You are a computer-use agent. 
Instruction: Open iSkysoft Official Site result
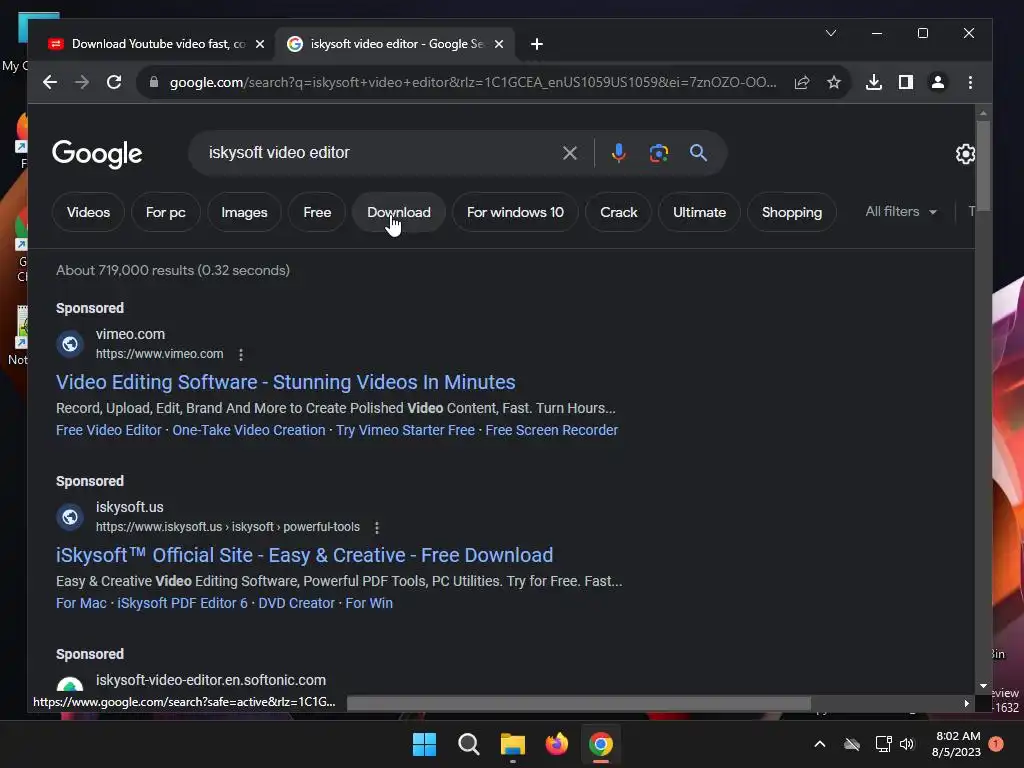pos(304,555)
